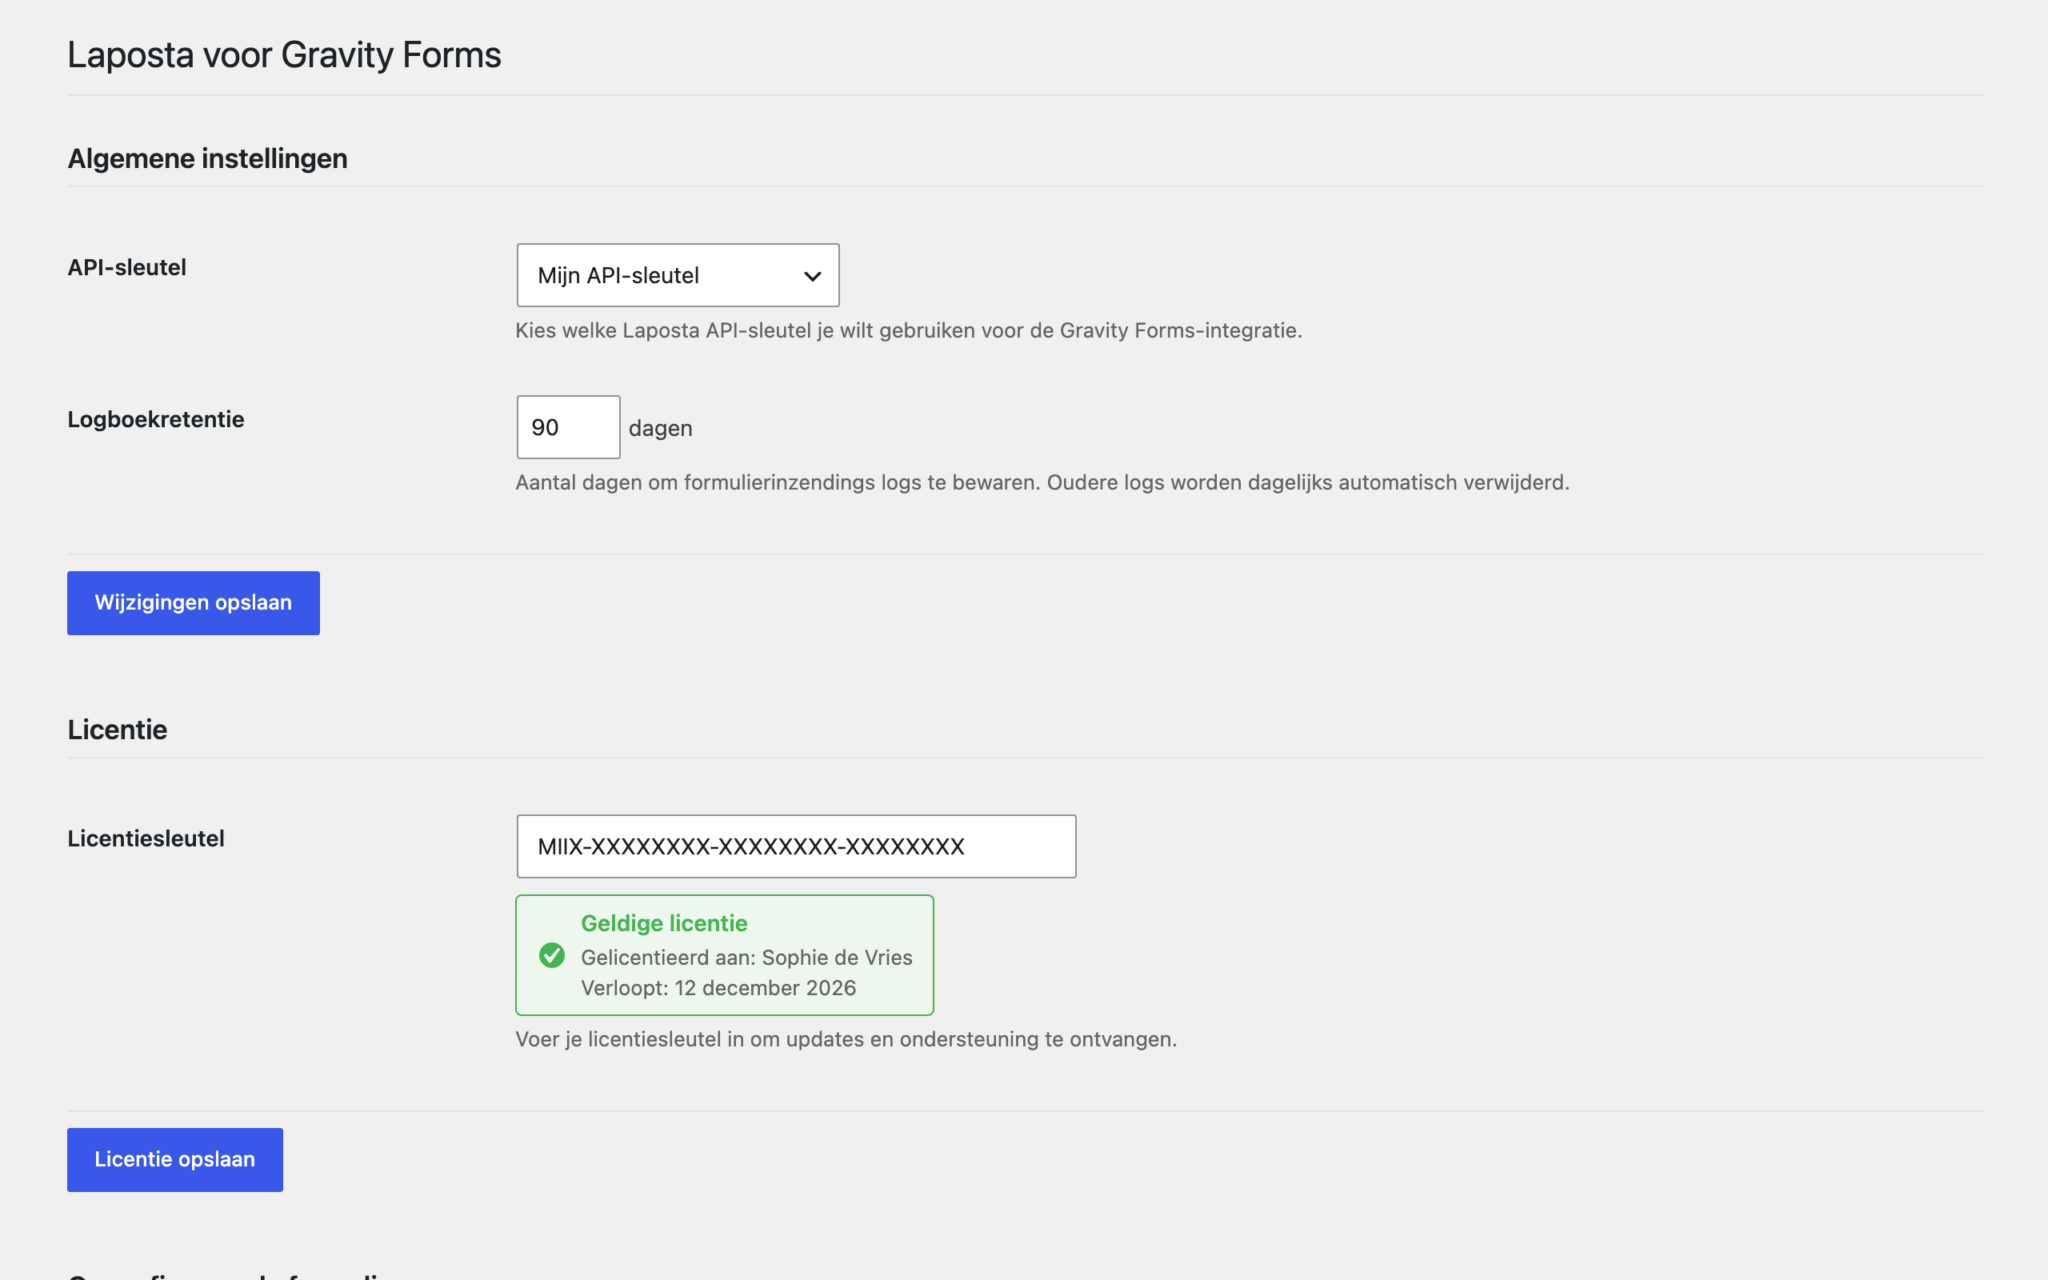Click the green valid license checkmark icon
The width and height of the screenshot is (2048, 1280).
tap(552, 955)
